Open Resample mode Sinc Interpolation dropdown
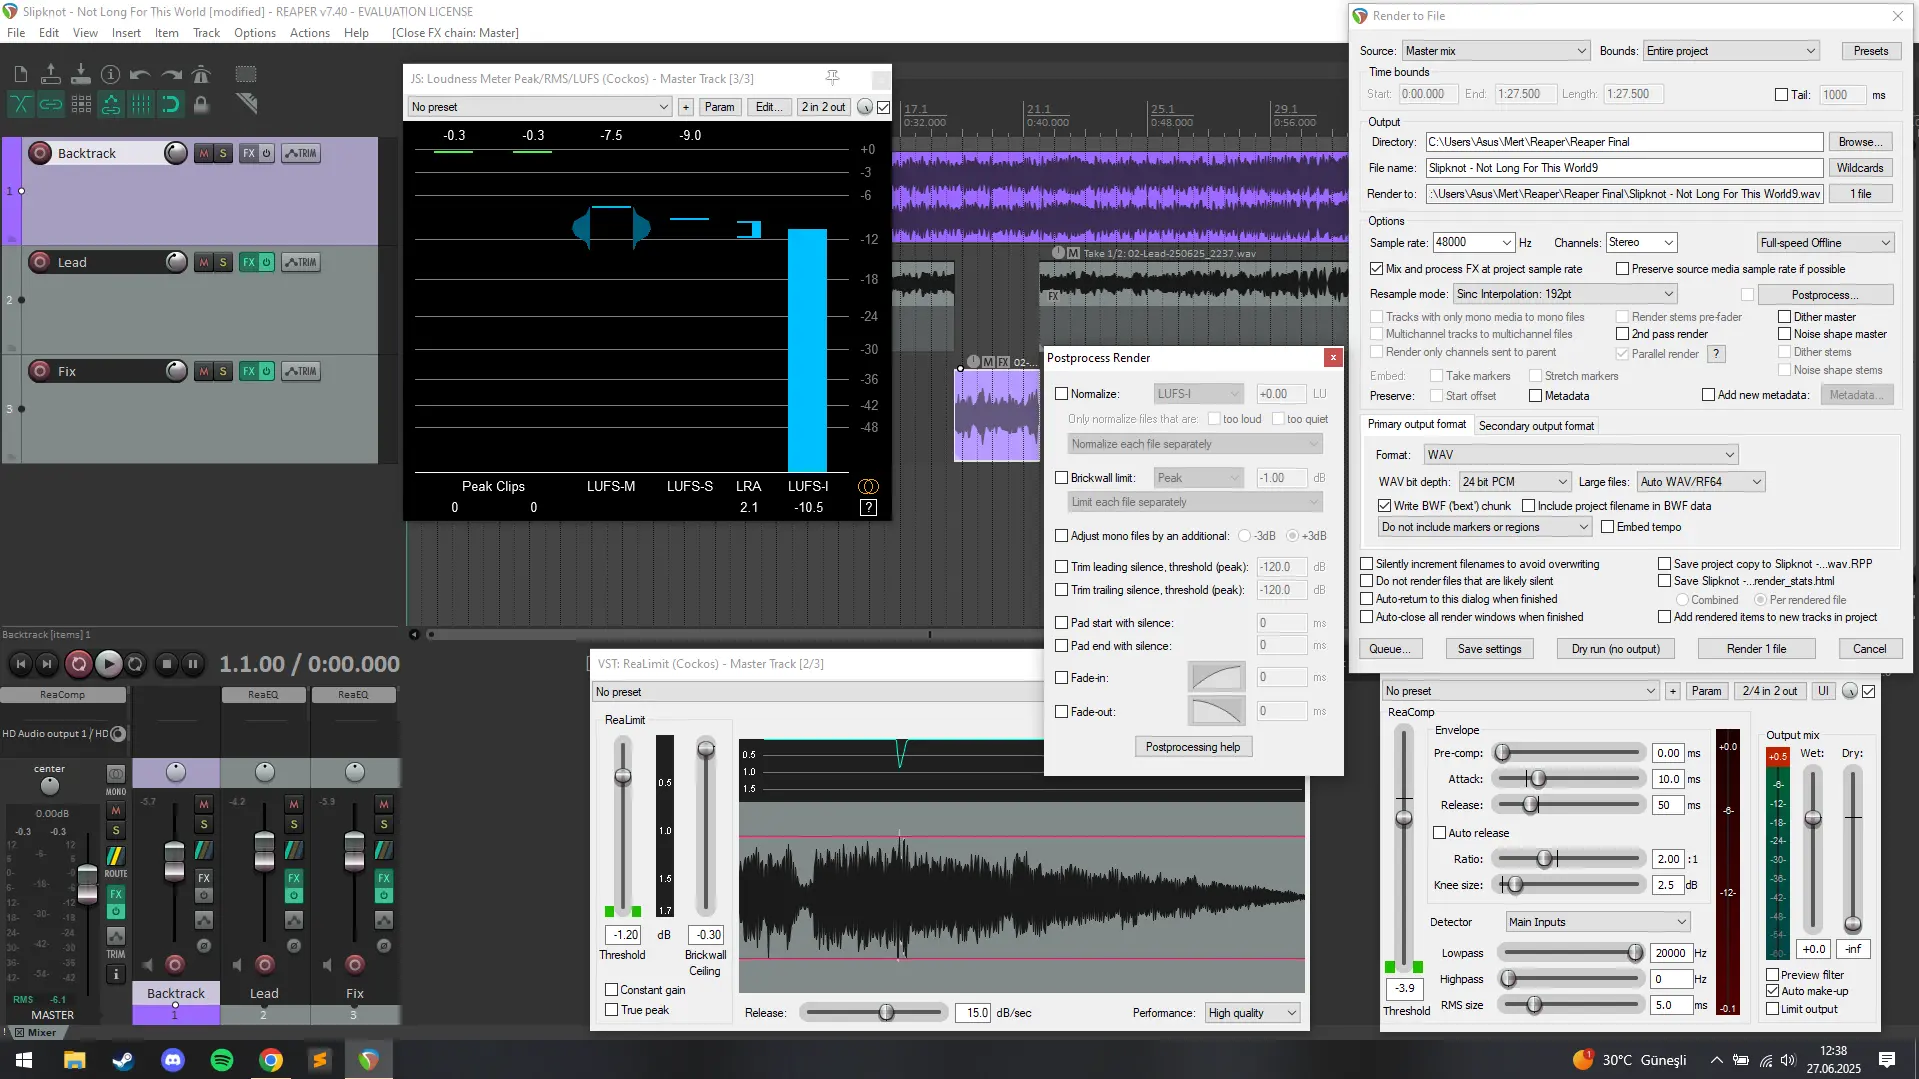The height and width of the screenshot is (1079, 1919). 1565,294
